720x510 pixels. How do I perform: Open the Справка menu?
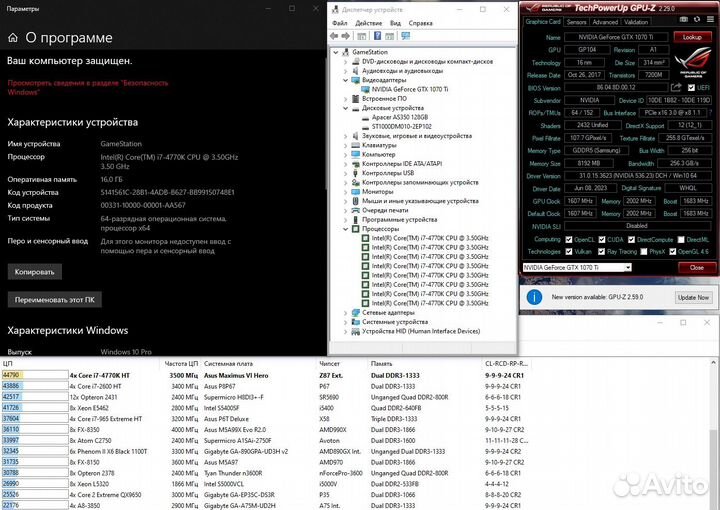421,23
